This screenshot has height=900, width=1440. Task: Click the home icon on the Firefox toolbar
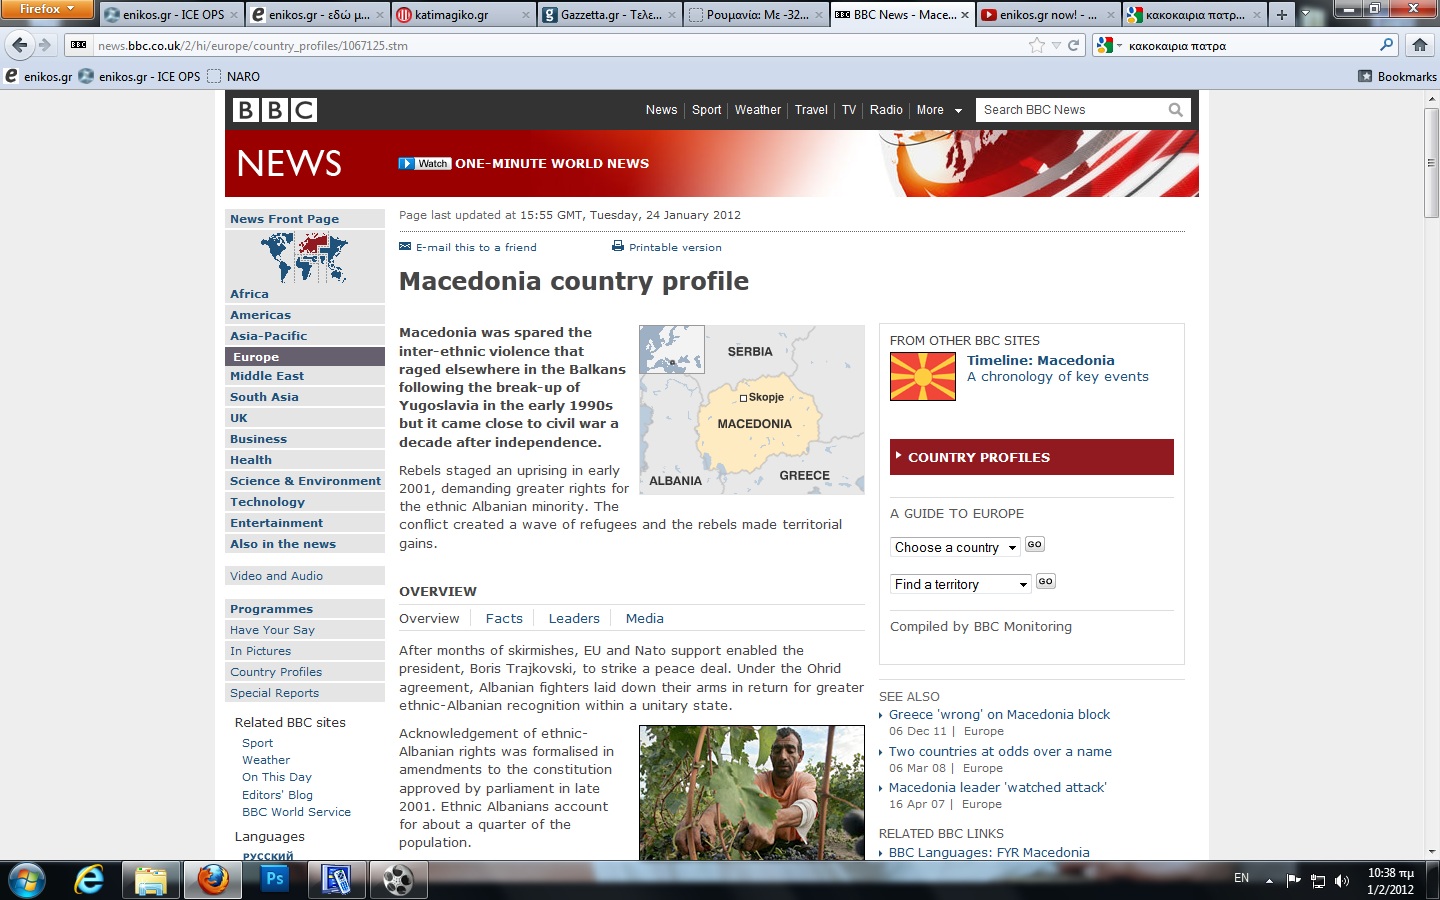pyautogui.click(x=1419, y=45)
